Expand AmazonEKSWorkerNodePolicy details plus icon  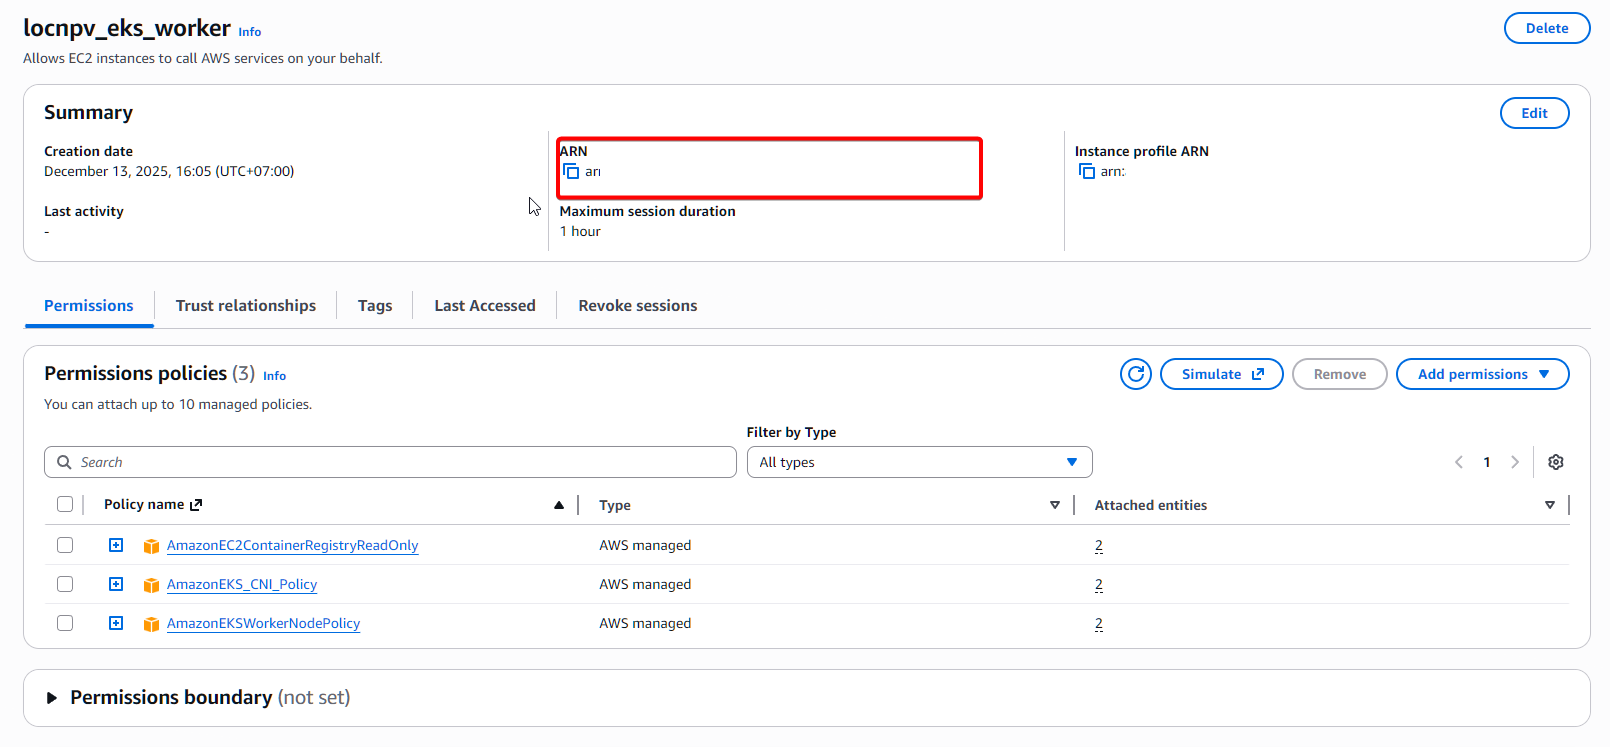click(x=116, y=623)
